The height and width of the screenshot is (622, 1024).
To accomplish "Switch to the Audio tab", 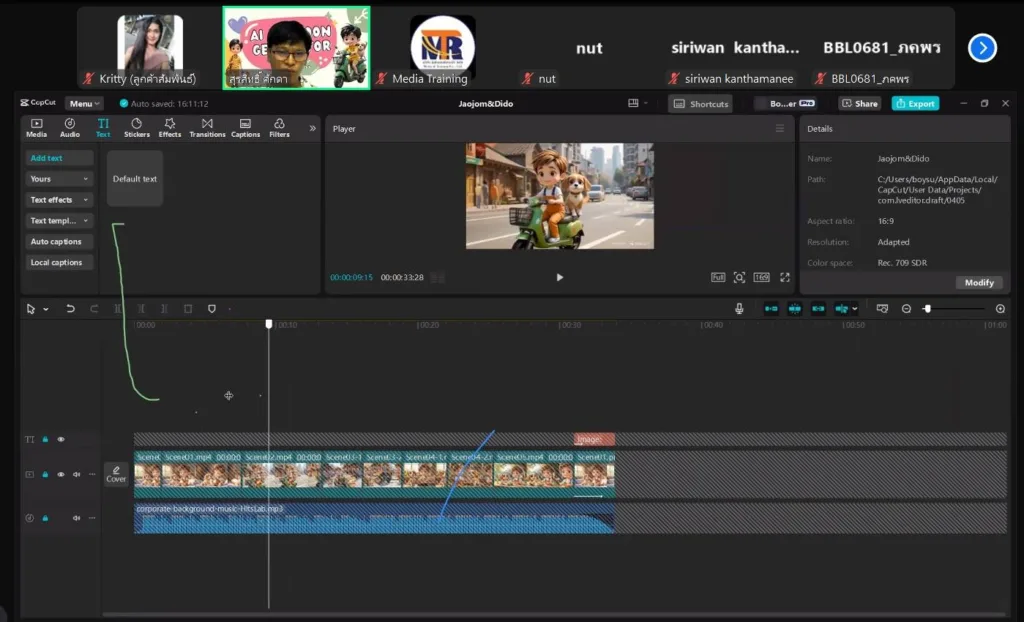I will pyautogui.click(x=70, y=127).
